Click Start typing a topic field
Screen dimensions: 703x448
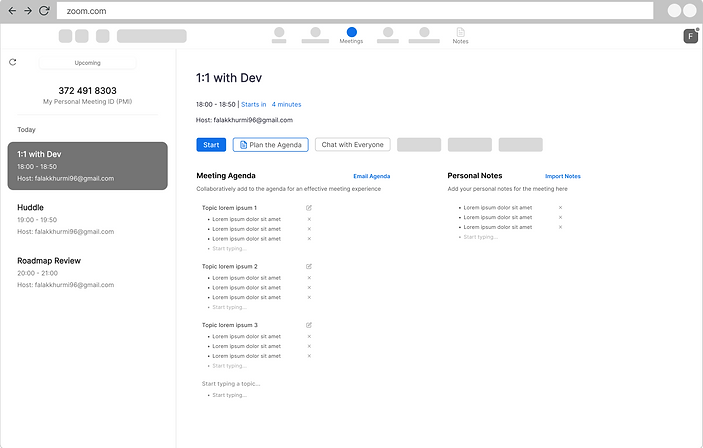pyautogui.click(x=231, y=384)
